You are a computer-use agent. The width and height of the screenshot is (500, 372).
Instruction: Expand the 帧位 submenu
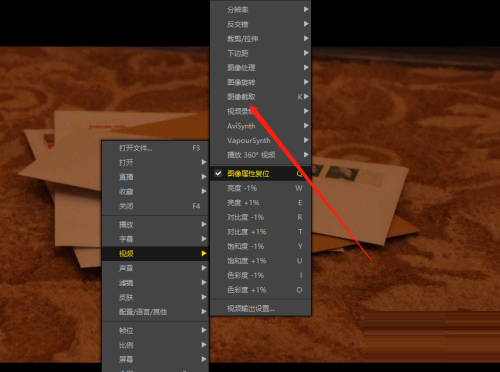coord(155,330)
